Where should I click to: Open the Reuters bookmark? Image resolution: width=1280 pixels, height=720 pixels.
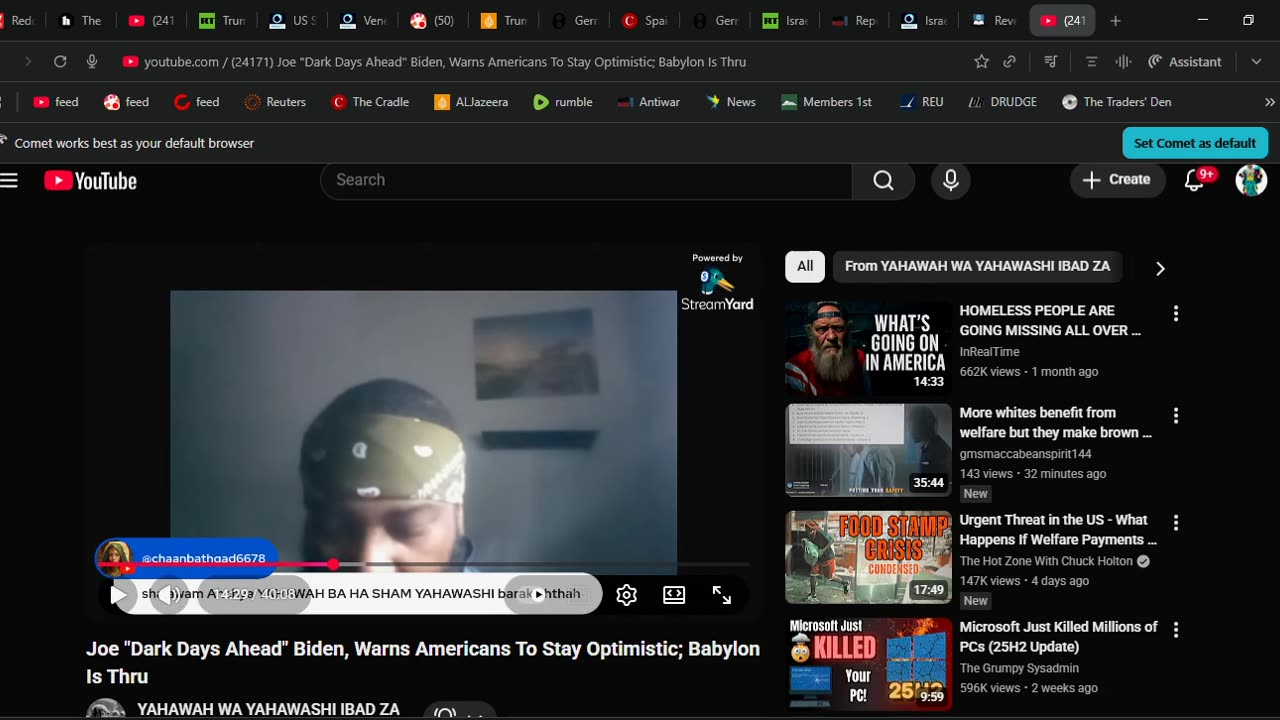coord(275,102)
